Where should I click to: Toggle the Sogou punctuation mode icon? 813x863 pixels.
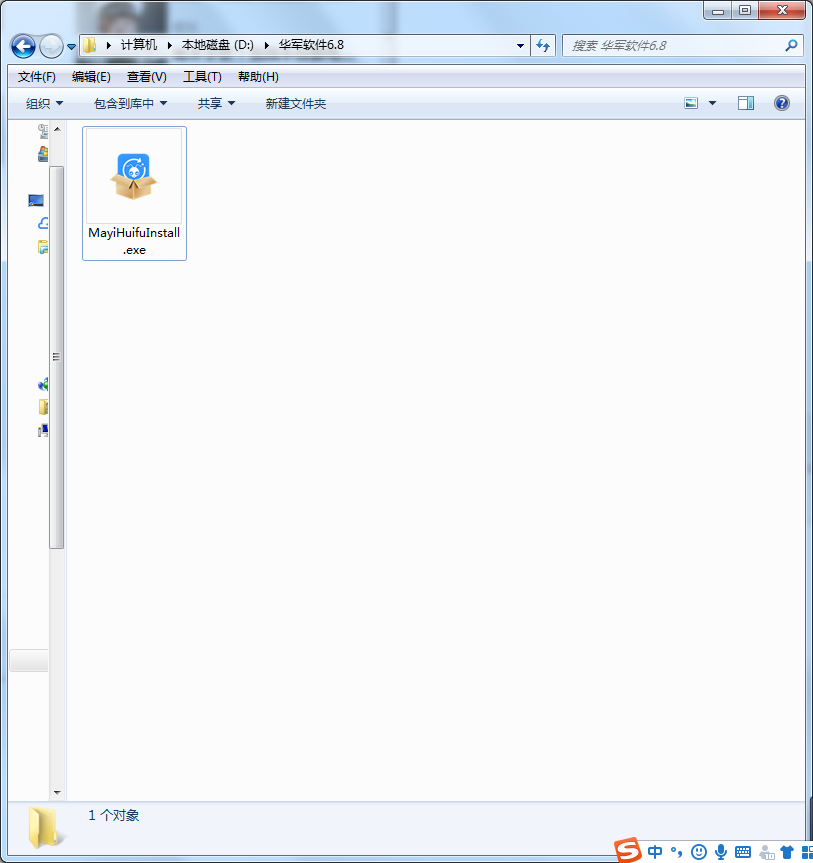coord(676,852)
